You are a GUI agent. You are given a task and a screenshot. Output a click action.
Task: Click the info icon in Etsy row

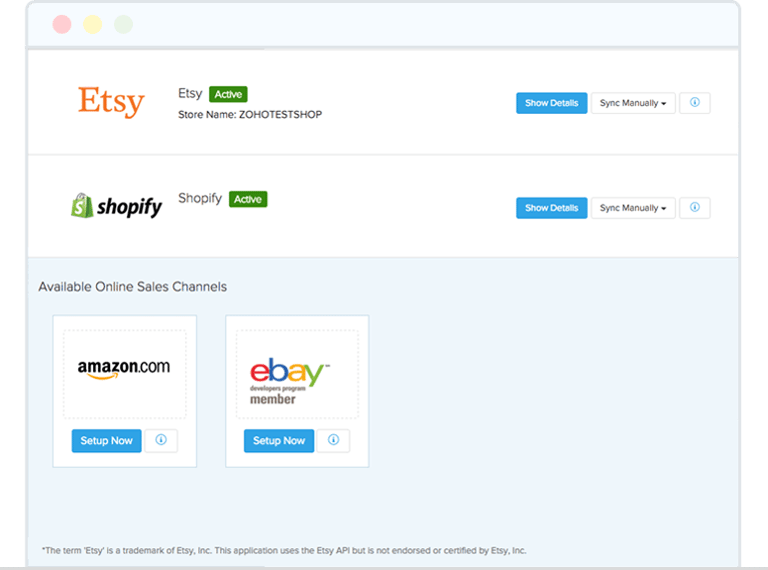[695, 103]
